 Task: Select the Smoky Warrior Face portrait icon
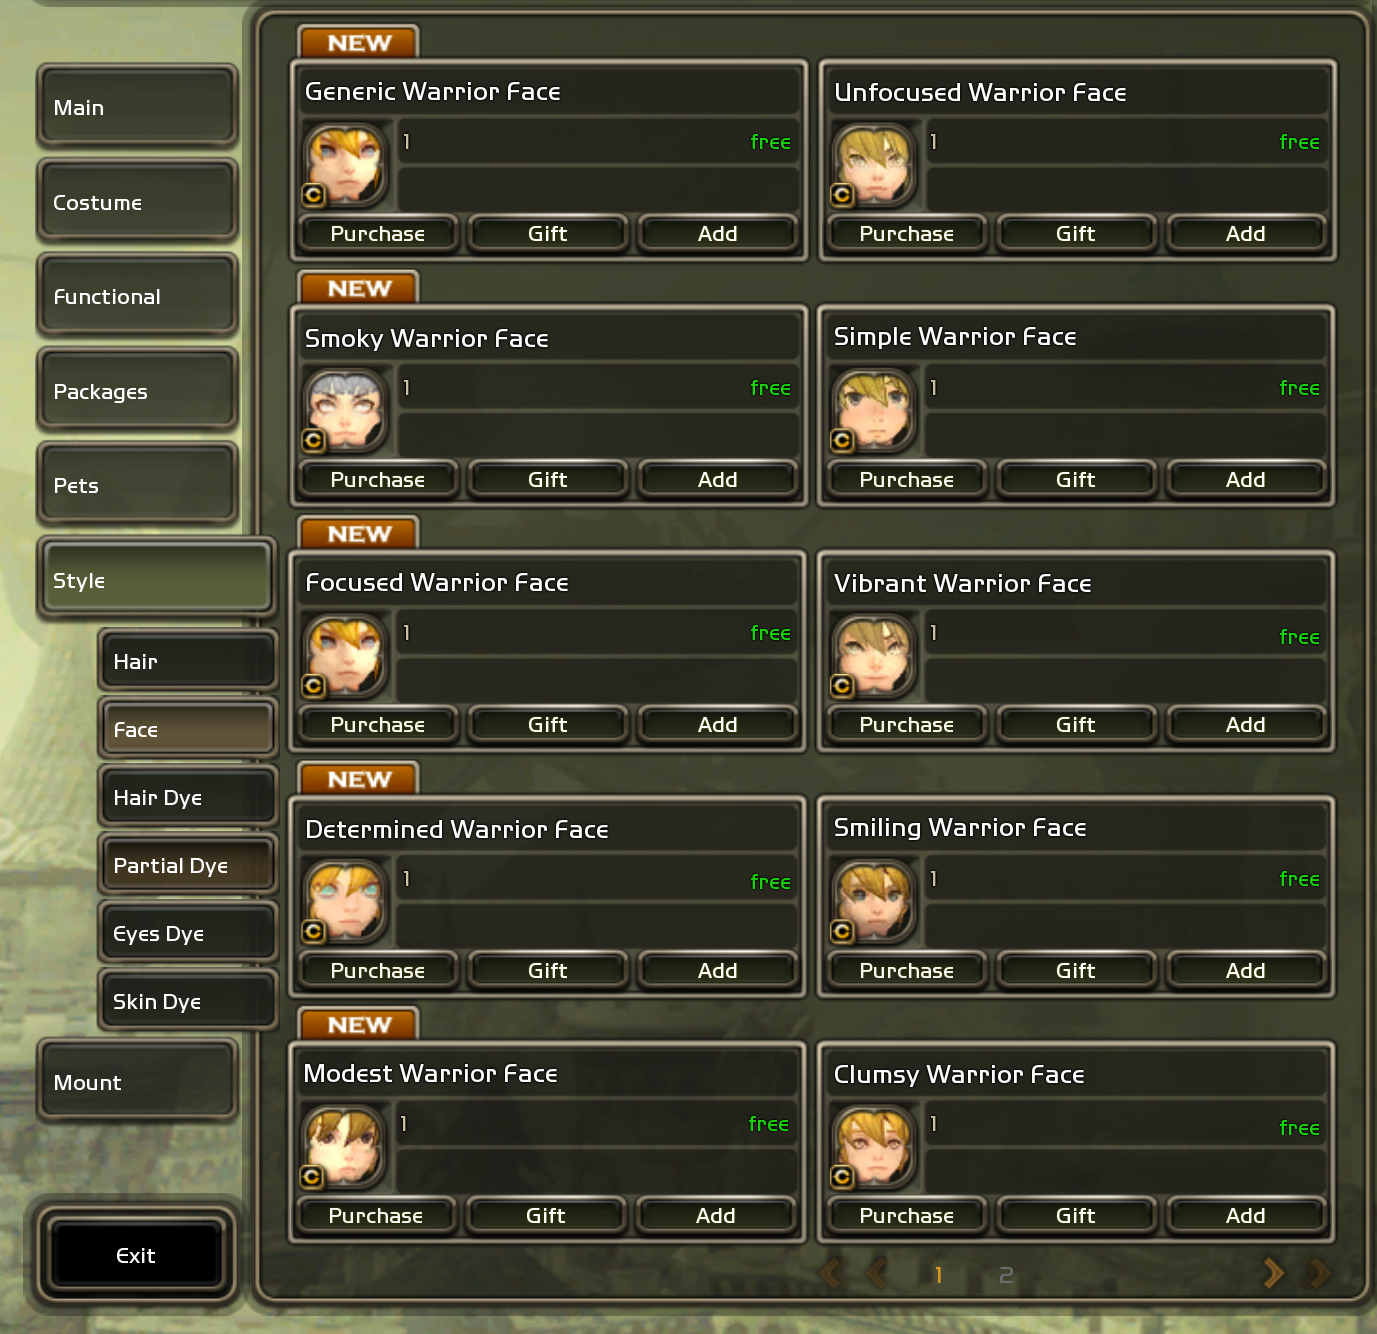point(345,410)
